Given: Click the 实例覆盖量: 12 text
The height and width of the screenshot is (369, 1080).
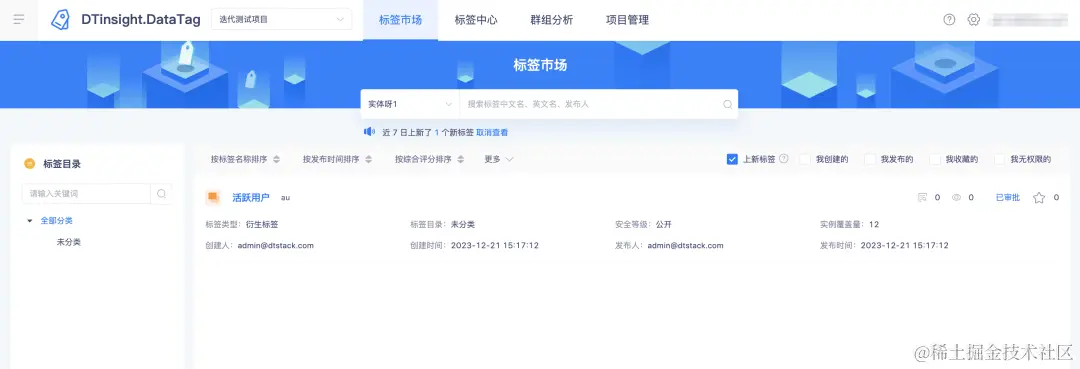Looking at the screenshot, I should pos(849,224).
